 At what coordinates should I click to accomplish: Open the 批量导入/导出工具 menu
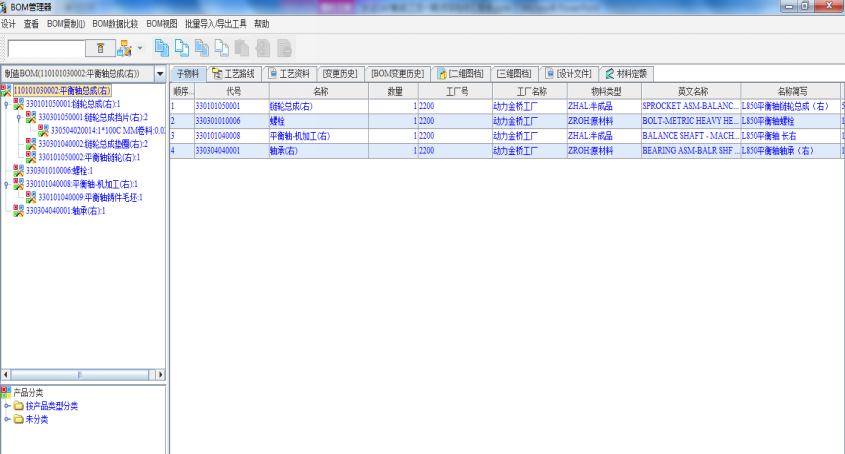coord(216,24)
